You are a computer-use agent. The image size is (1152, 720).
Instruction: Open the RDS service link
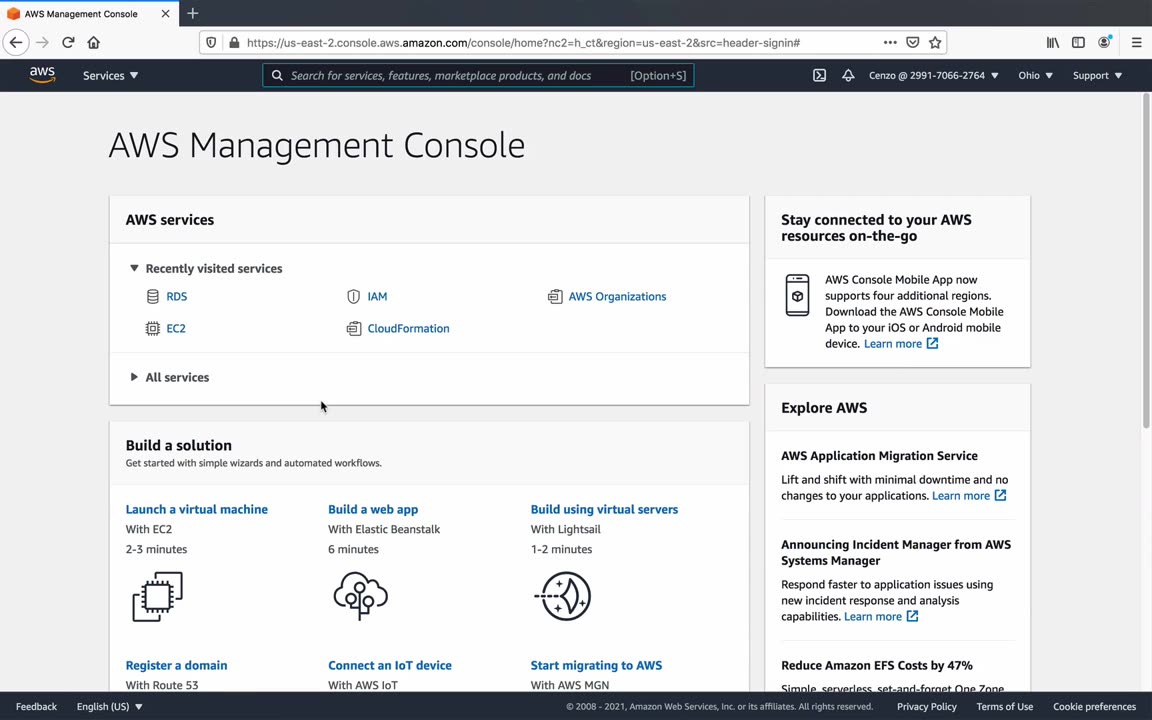pyautogui.click(x=176, y=296)
